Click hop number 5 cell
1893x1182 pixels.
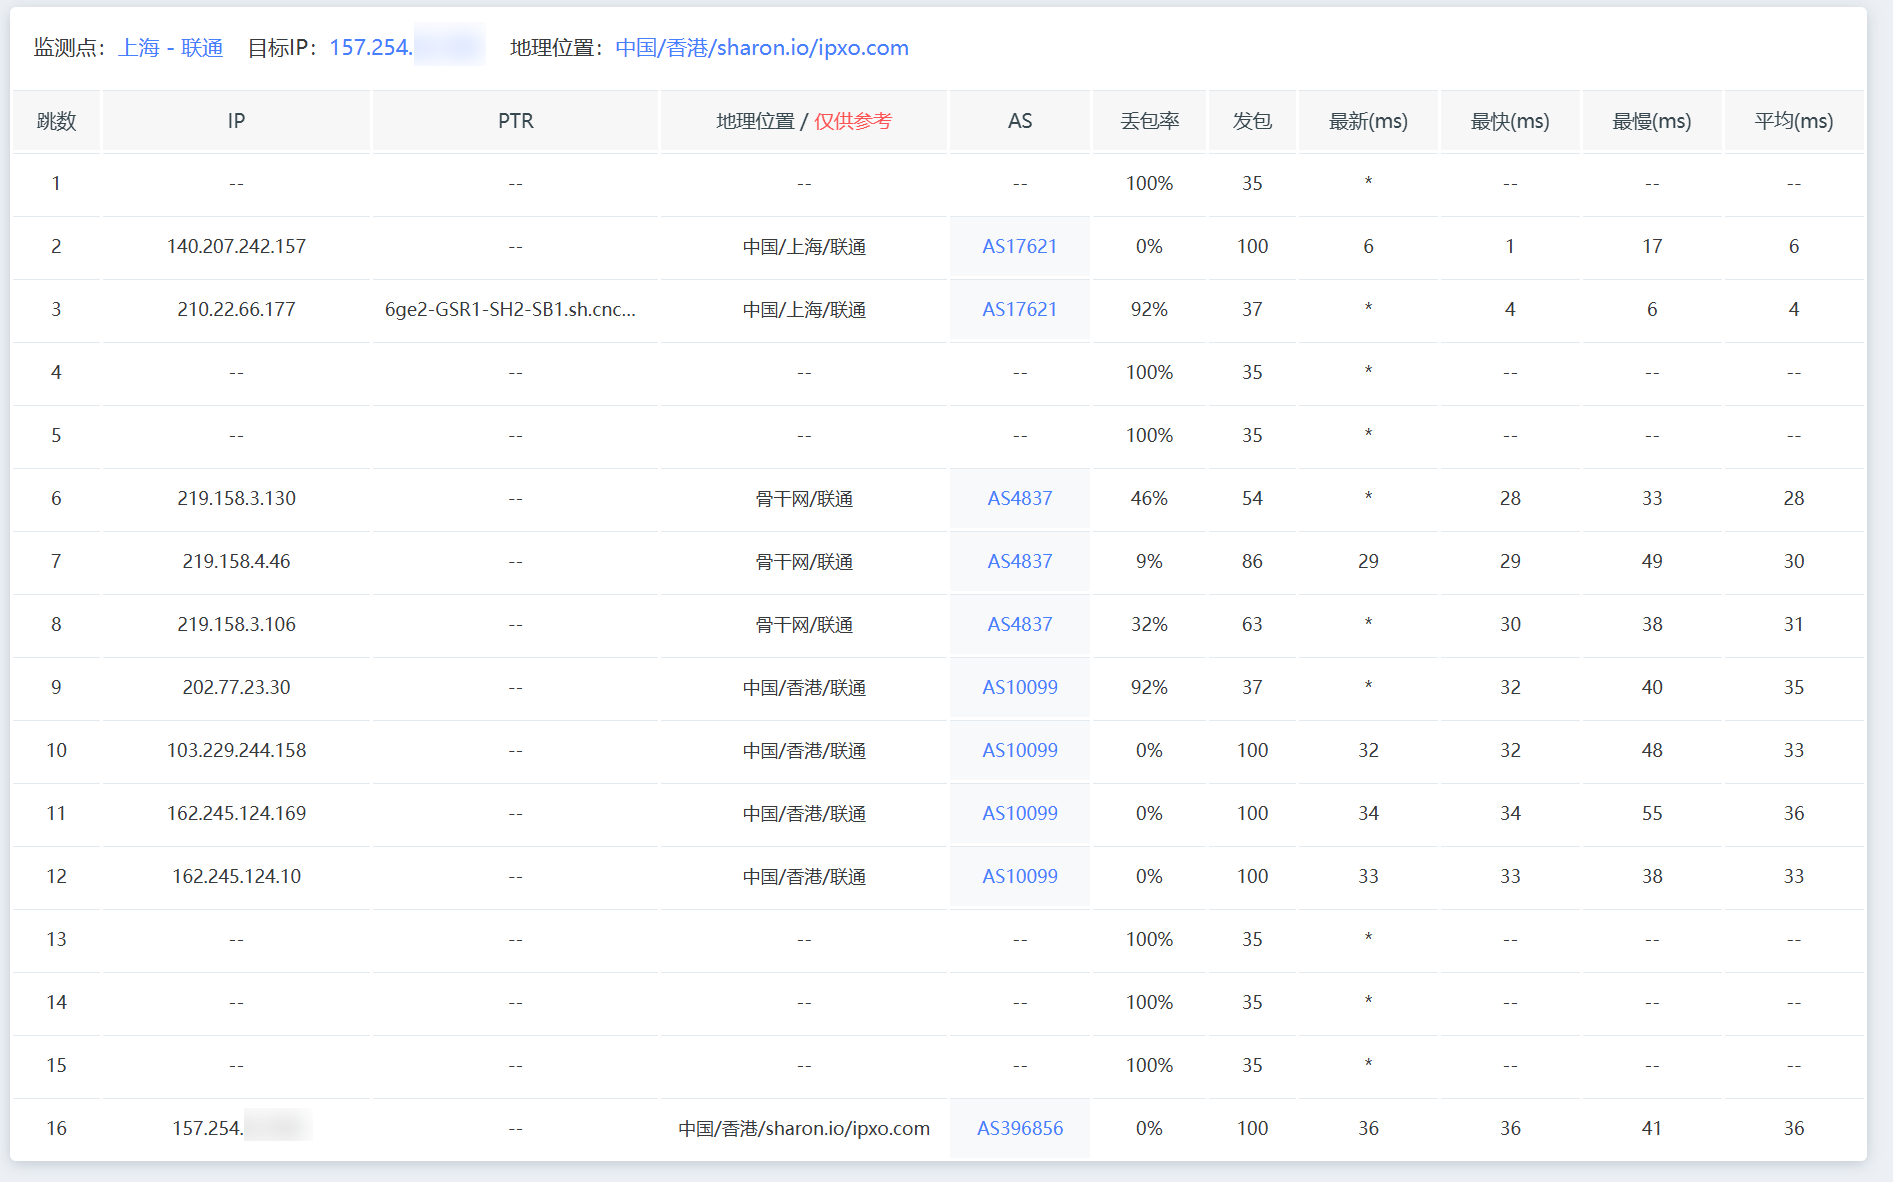56,435
